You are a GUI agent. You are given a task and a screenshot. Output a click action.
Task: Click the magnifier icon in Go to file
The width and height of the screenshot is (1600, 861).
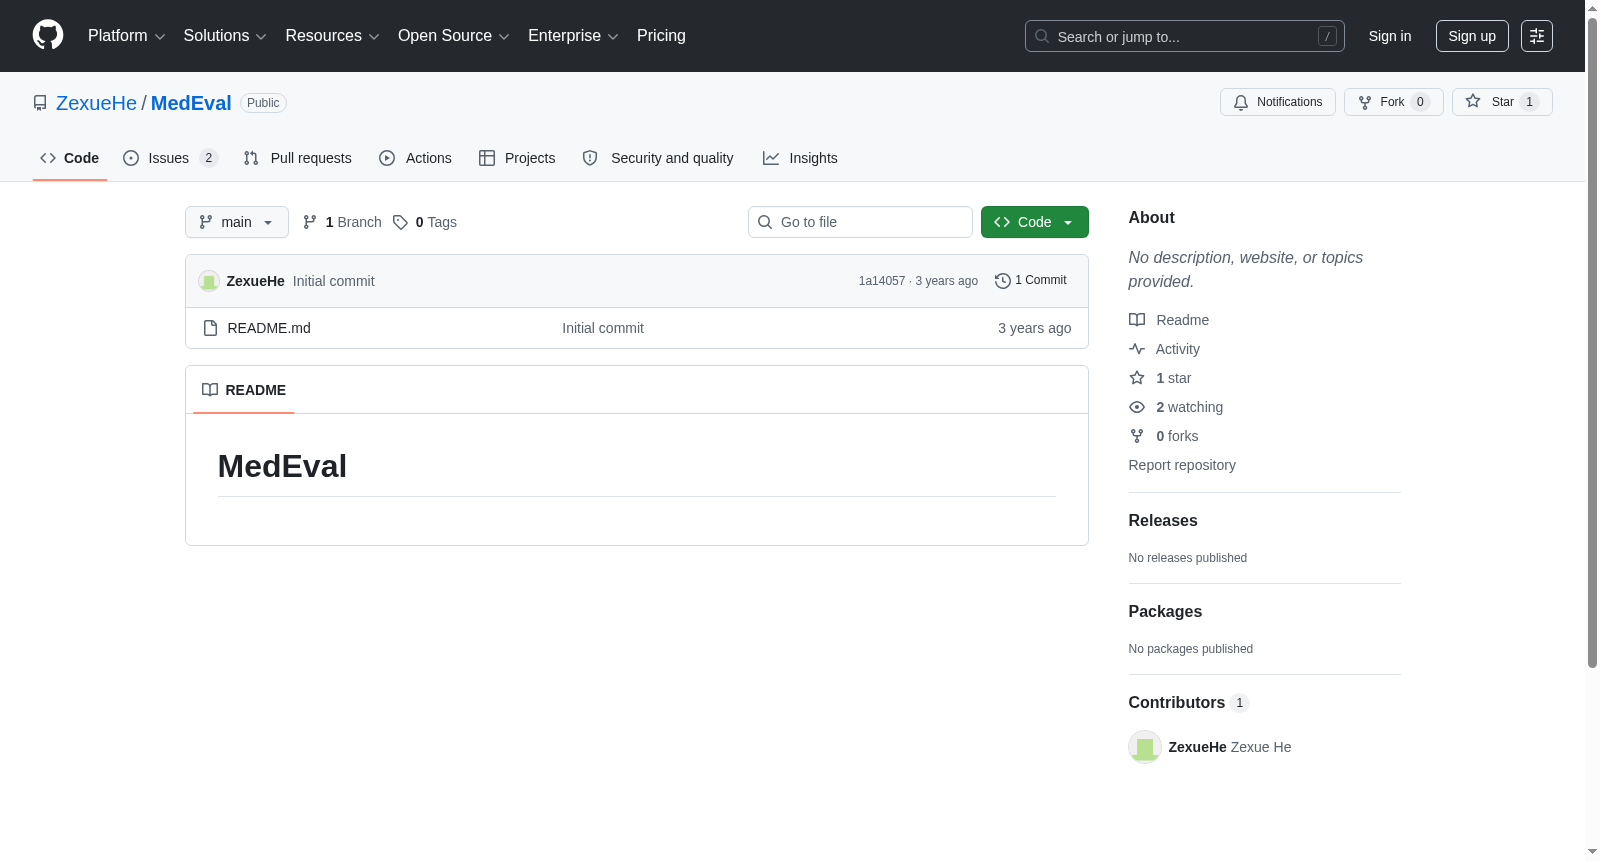coord(765,222)
